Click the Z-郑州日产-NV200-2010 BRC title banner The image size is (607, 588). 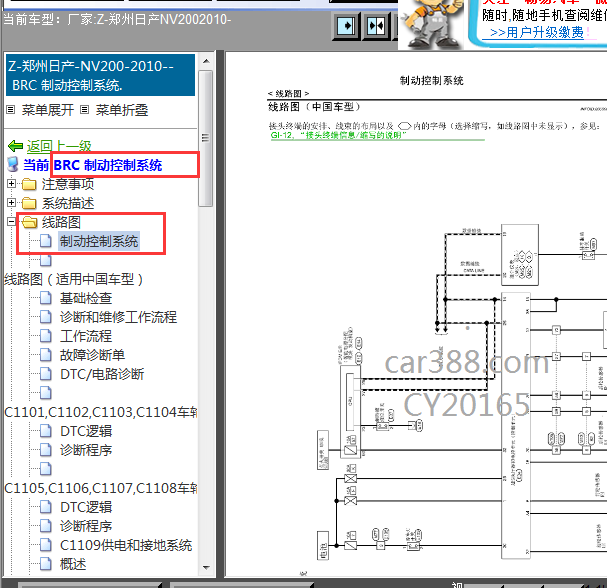coord(100,75)
